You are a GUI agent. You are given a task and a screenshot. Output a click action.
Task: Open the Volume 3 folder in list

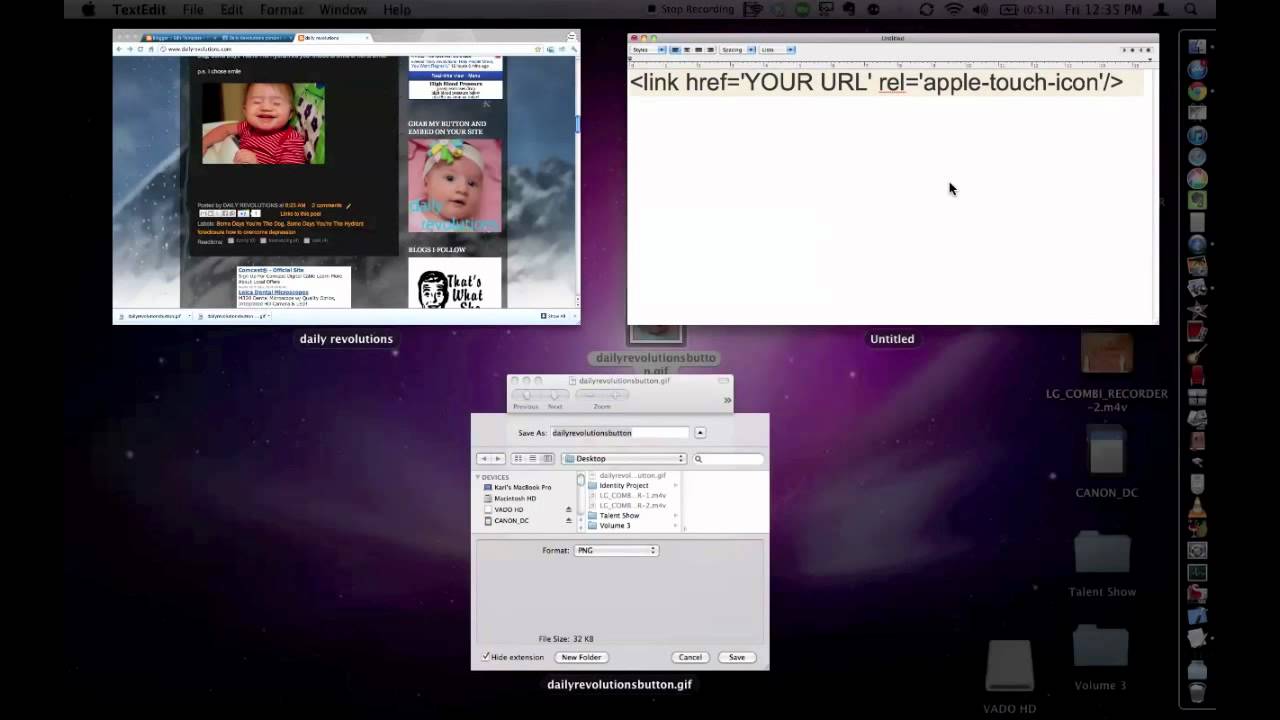click(x=615, y=525)
